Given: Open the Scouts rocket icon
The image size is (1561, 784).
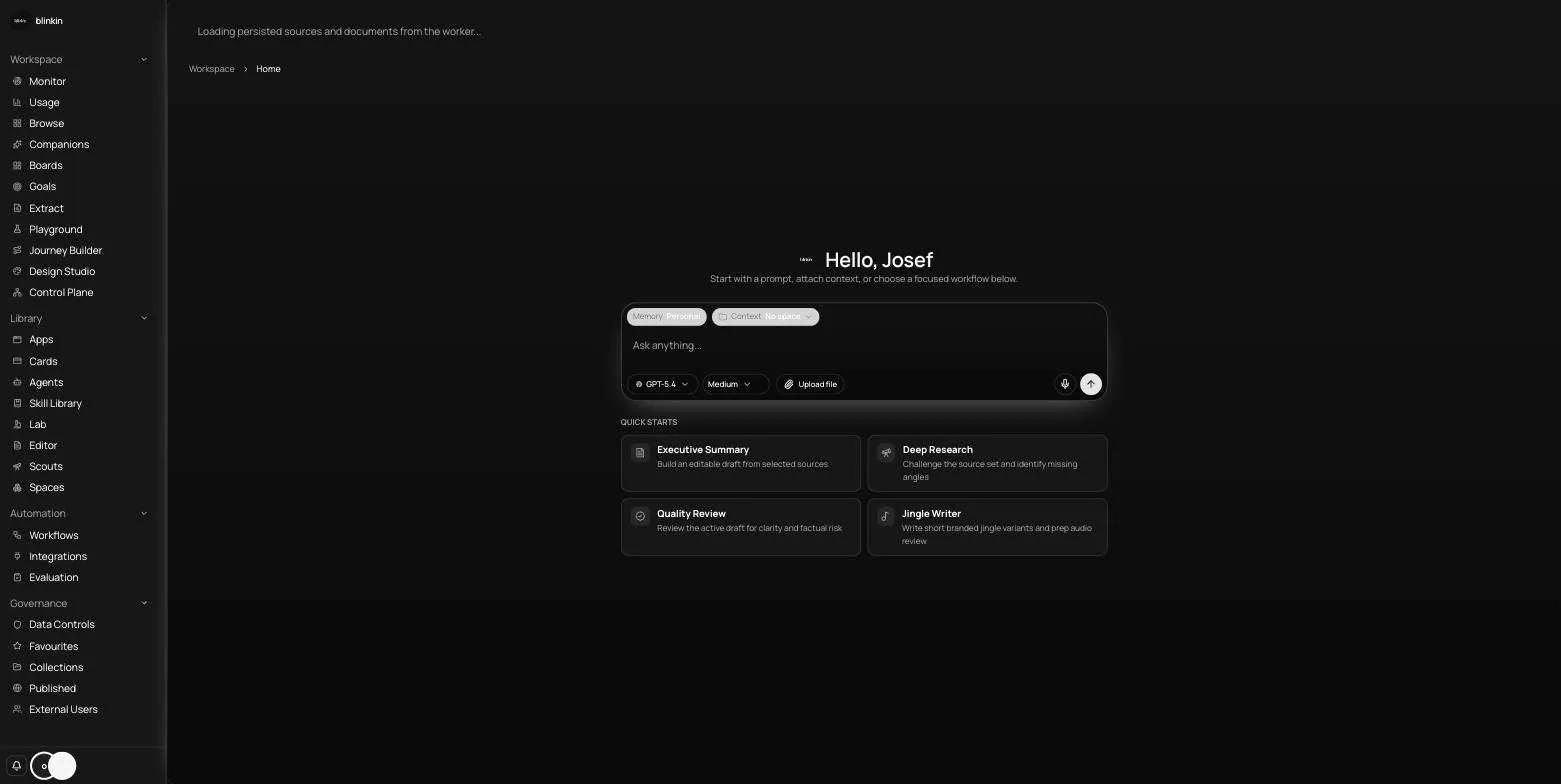Looking at the screenshot, I should click(17, 466).
